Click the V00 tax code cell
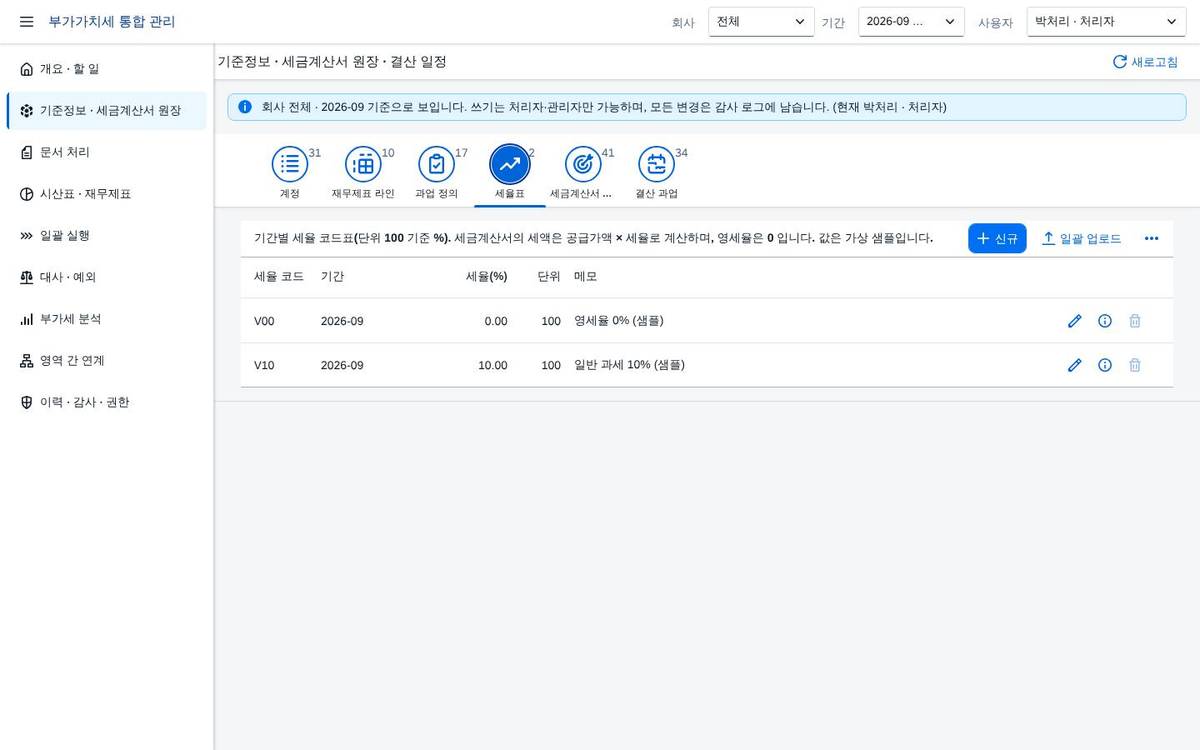Viewport: 1200px width, 750px height. pyautogui.click(x=264, y=321)
